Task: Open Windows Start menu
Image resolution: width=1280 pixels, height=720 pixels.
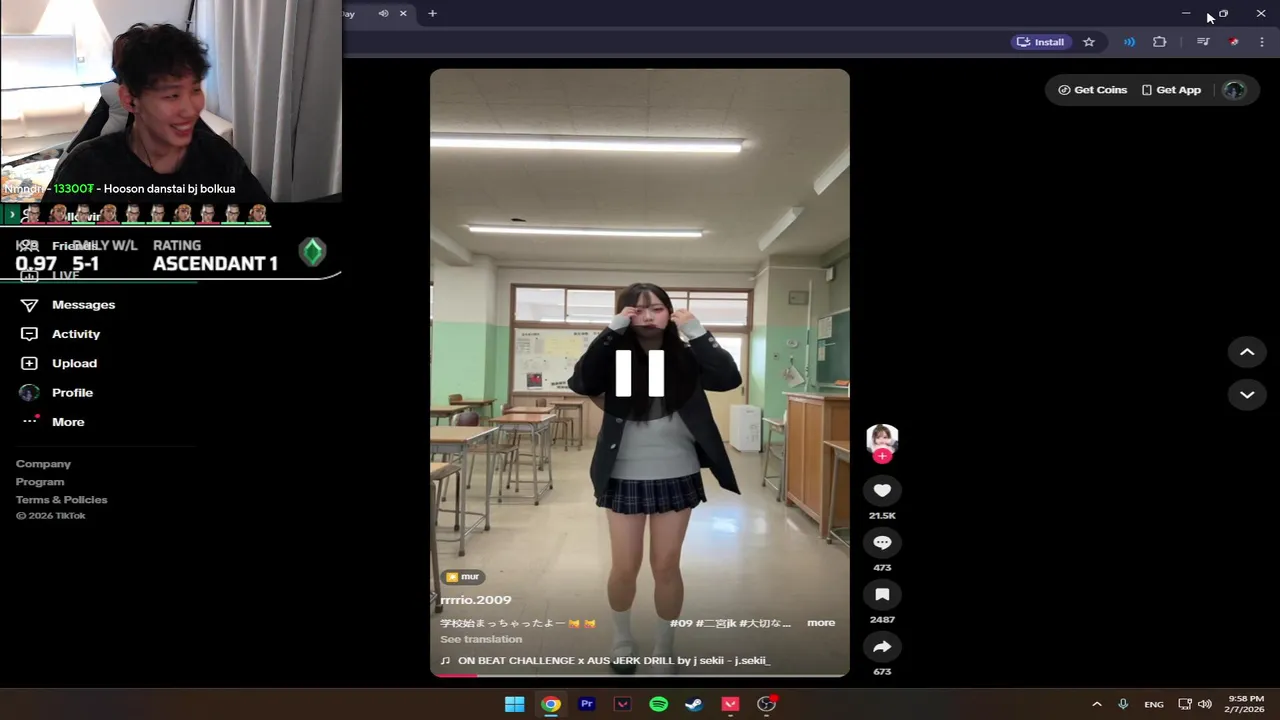Action: (x=514, y=704)
